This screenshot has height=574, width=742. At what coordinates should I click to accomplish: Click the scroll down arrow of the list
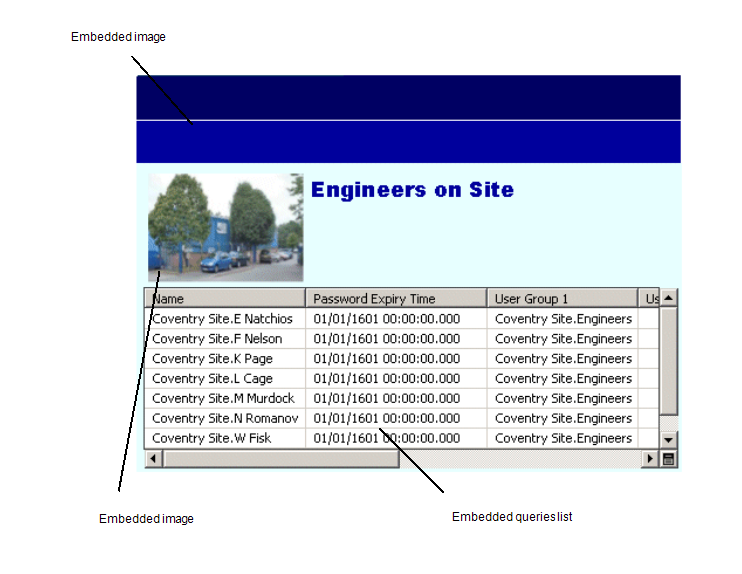tap(668, 440)
